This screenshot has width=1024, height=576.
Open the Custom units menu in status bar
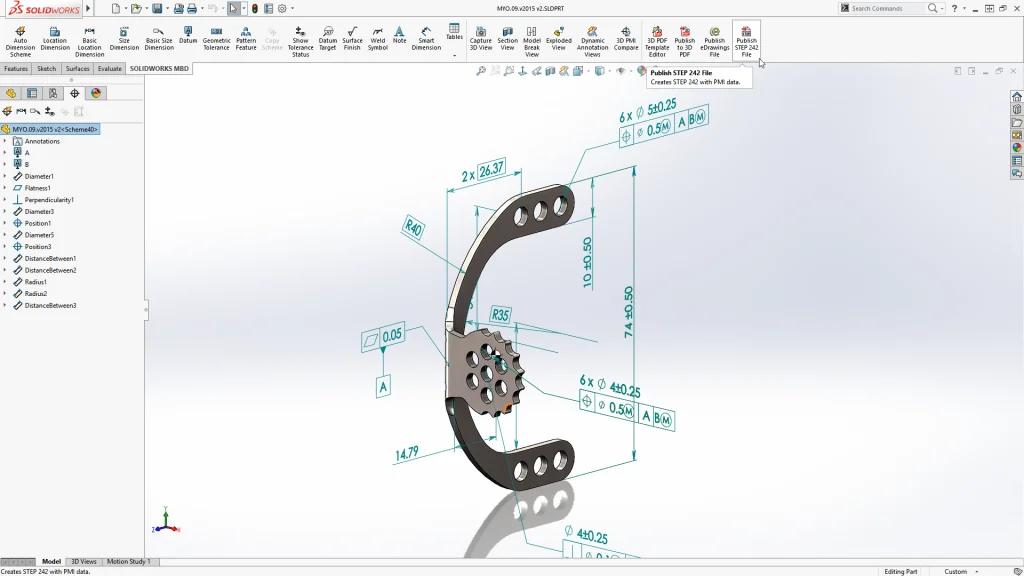pos(960,571)
